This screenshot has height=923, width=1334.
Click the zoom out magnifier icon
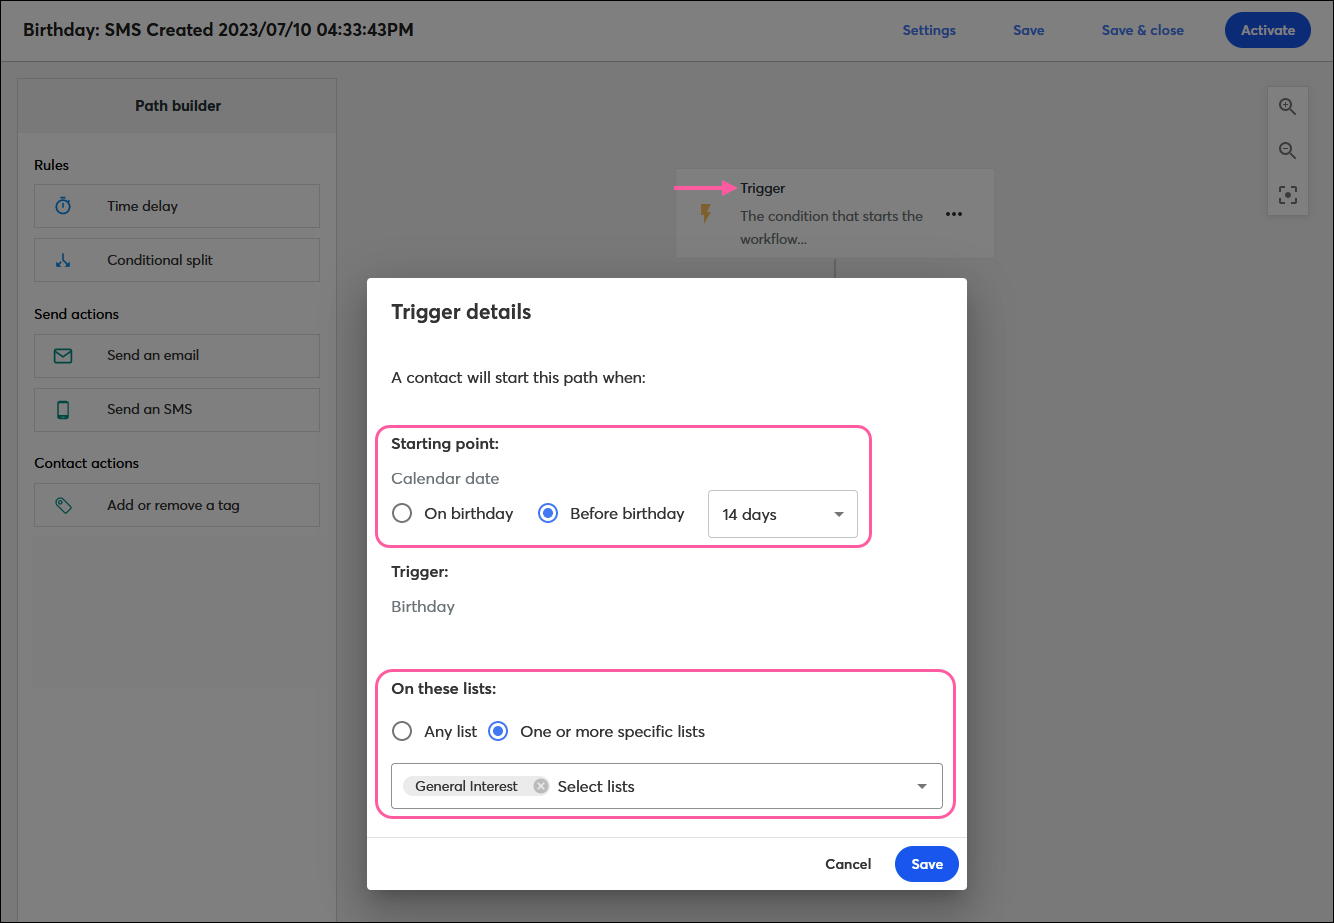coord(1288,150)
